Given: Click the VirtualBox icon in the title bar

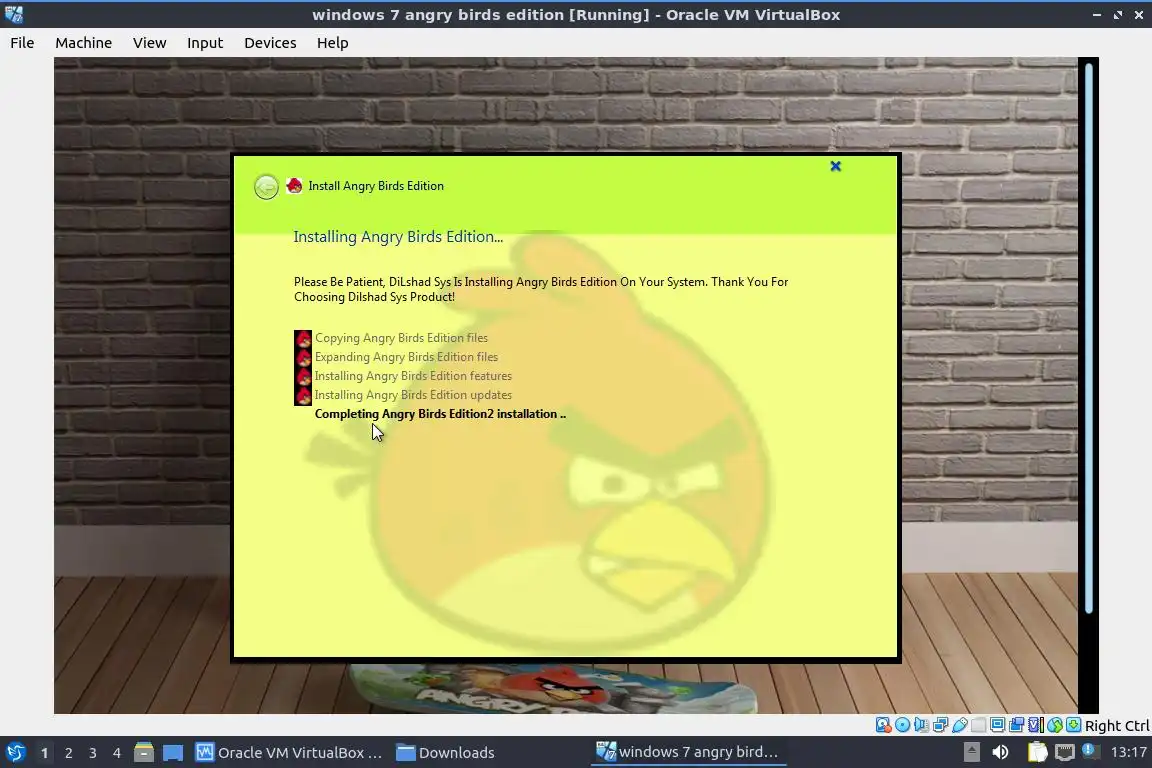Looking at the screenshot, I should (13, 14).
